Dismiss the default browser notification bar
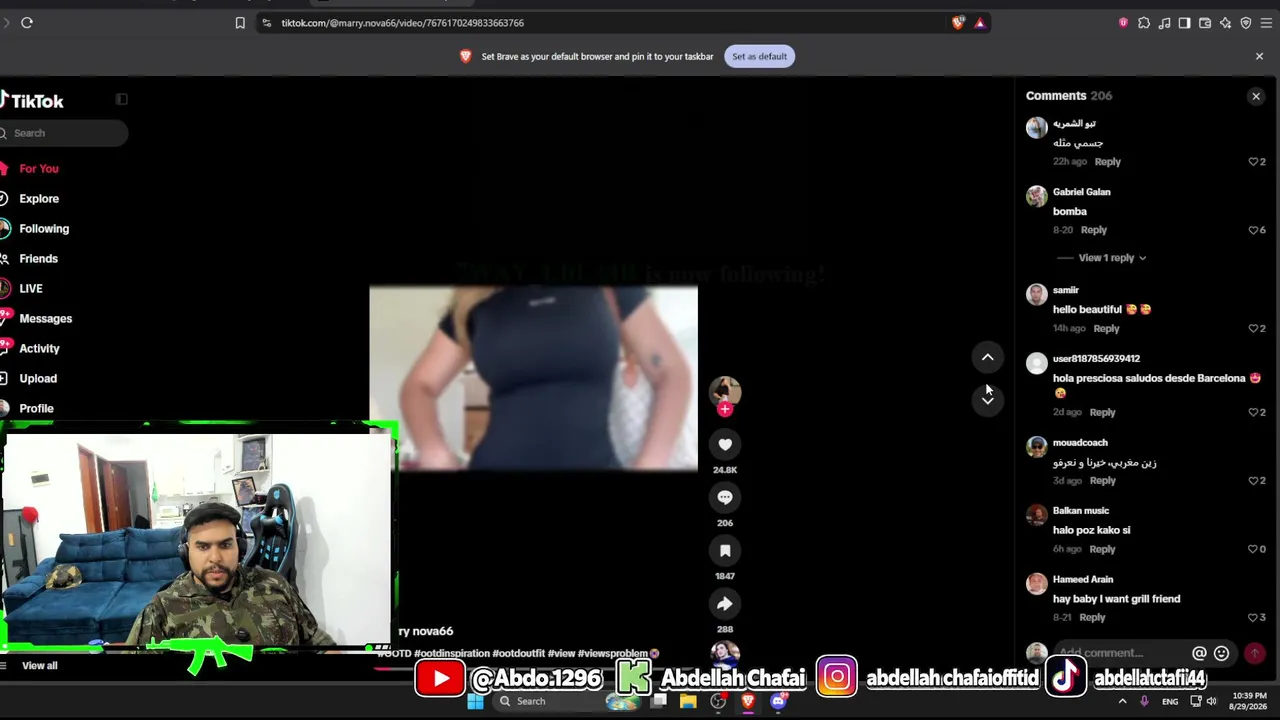The width and height of the screenshot is (1280, 720). click(x=1259, y=56)
